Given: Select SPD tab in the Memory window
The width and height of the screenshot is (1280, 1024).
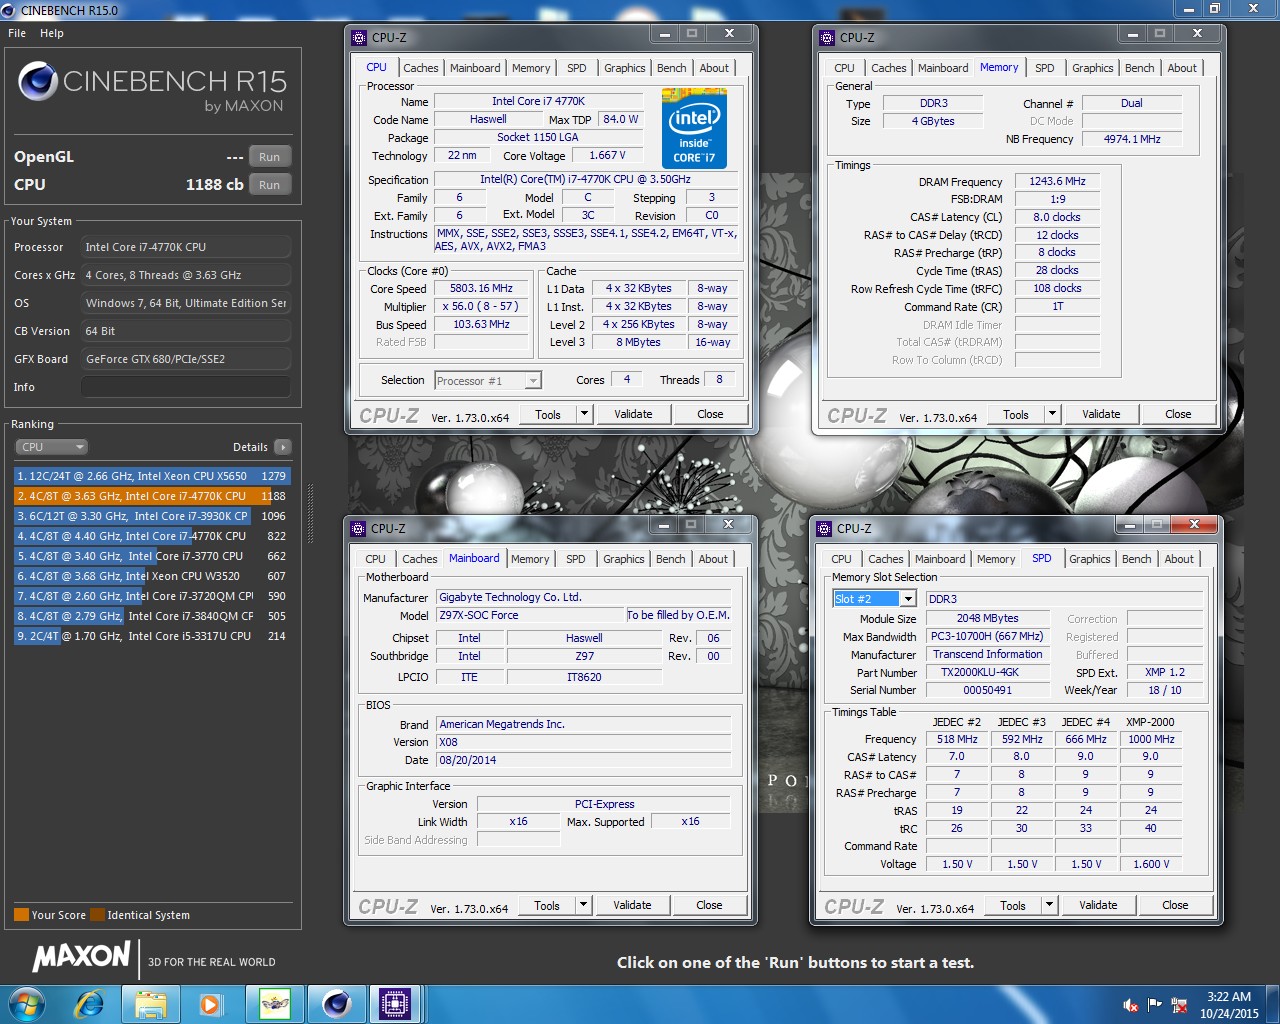Looking at the screenshot, I should point(1045,68).
